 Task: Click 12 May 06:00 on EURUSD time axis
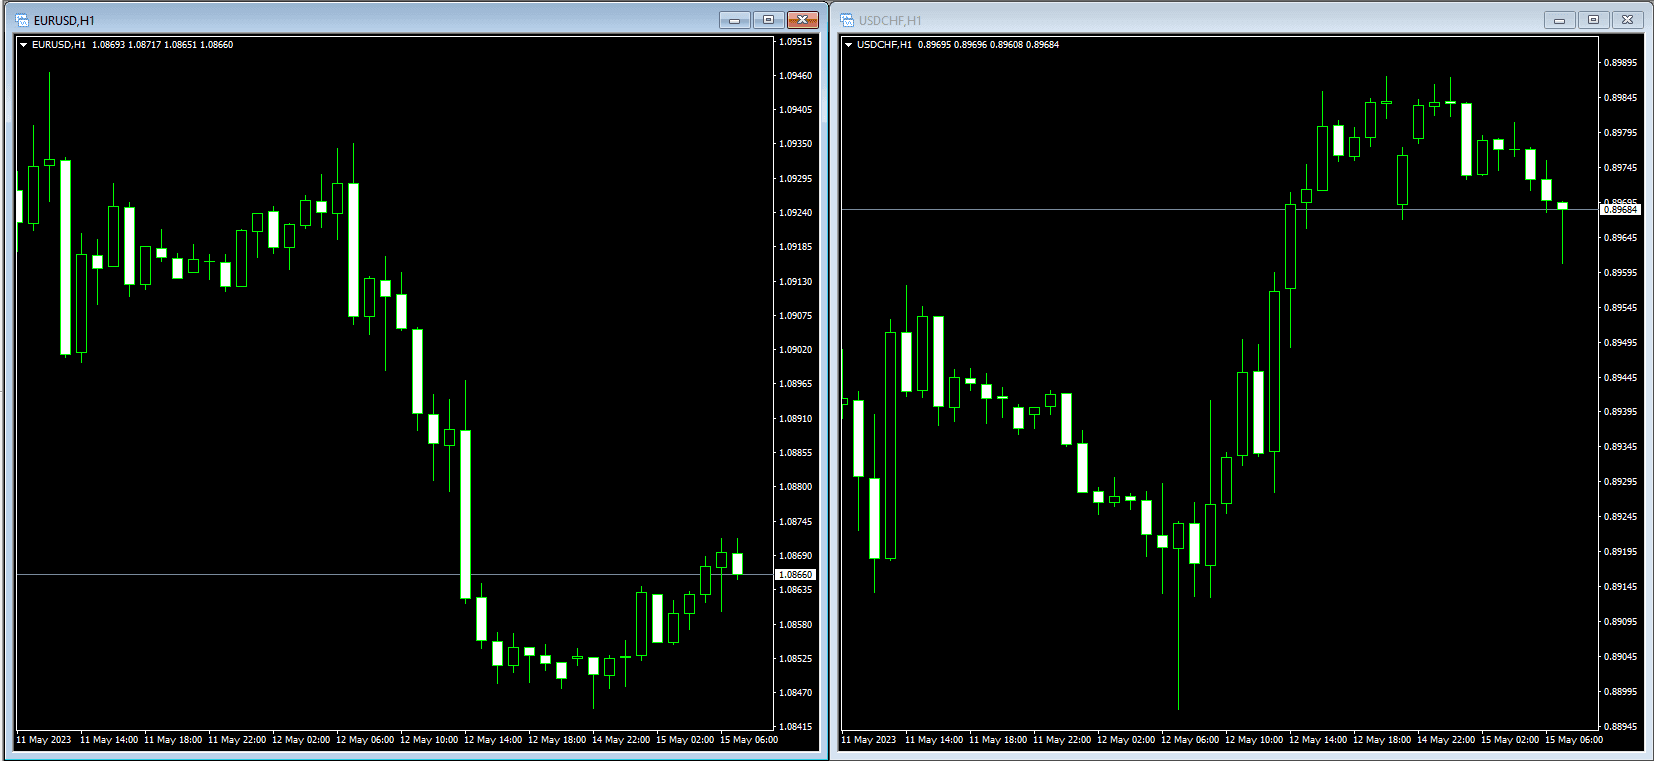[x=365, y=740]
